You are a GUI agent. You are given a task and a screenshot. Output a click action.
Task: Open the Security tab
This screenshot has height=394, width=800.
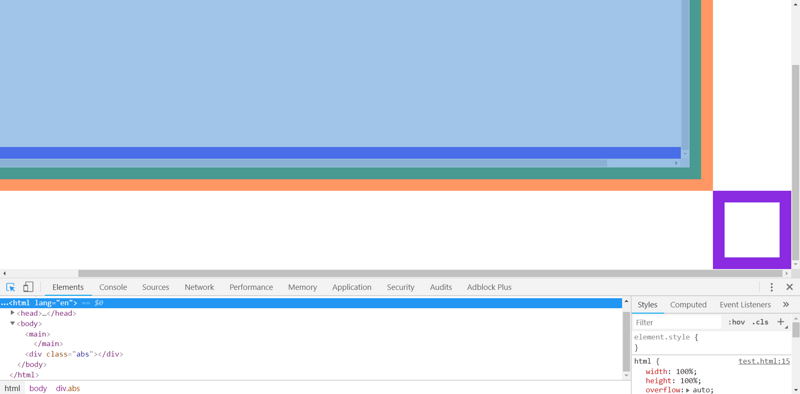[x=401, y=287]
